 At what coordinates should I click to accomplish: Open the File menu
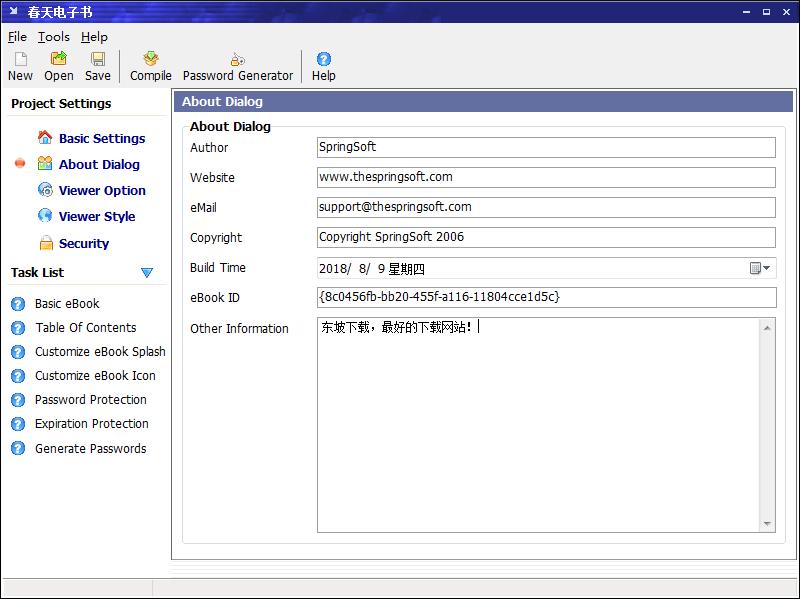coord(17,37)
